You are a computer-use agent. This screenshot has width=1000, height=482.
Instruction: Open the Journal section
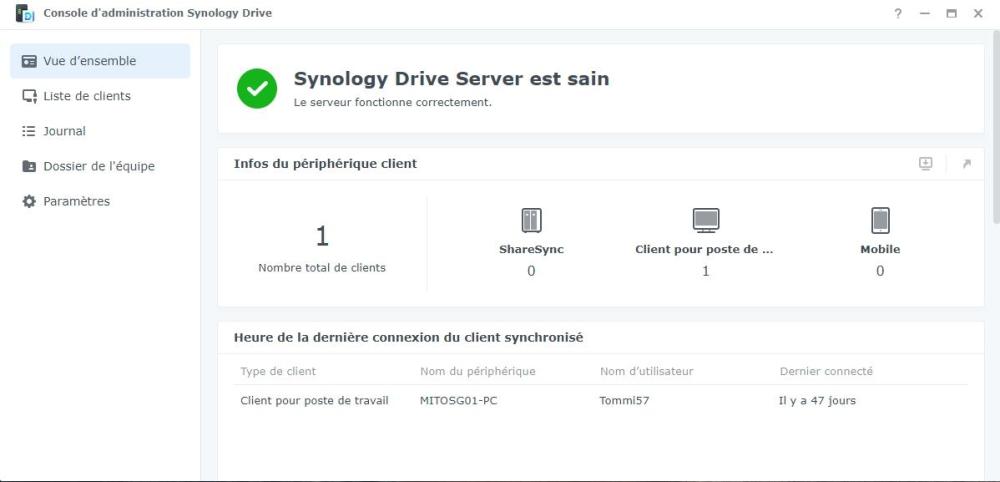100,131
